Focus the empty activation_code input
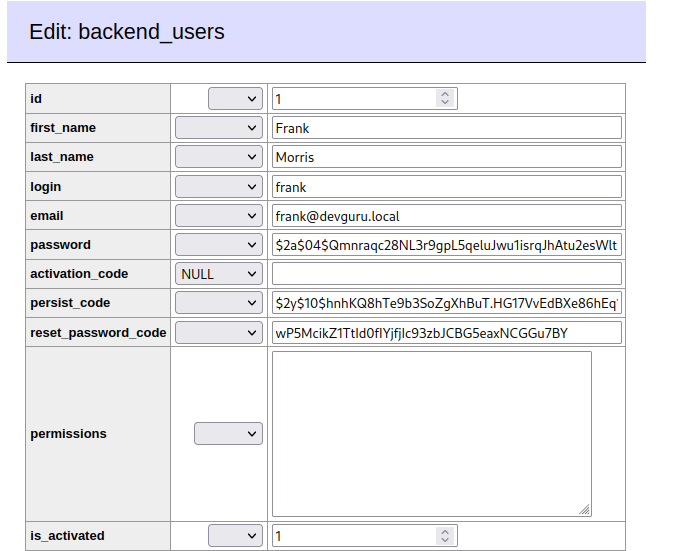The height and width of the screenshot is (551, 689). coord(446,273)
